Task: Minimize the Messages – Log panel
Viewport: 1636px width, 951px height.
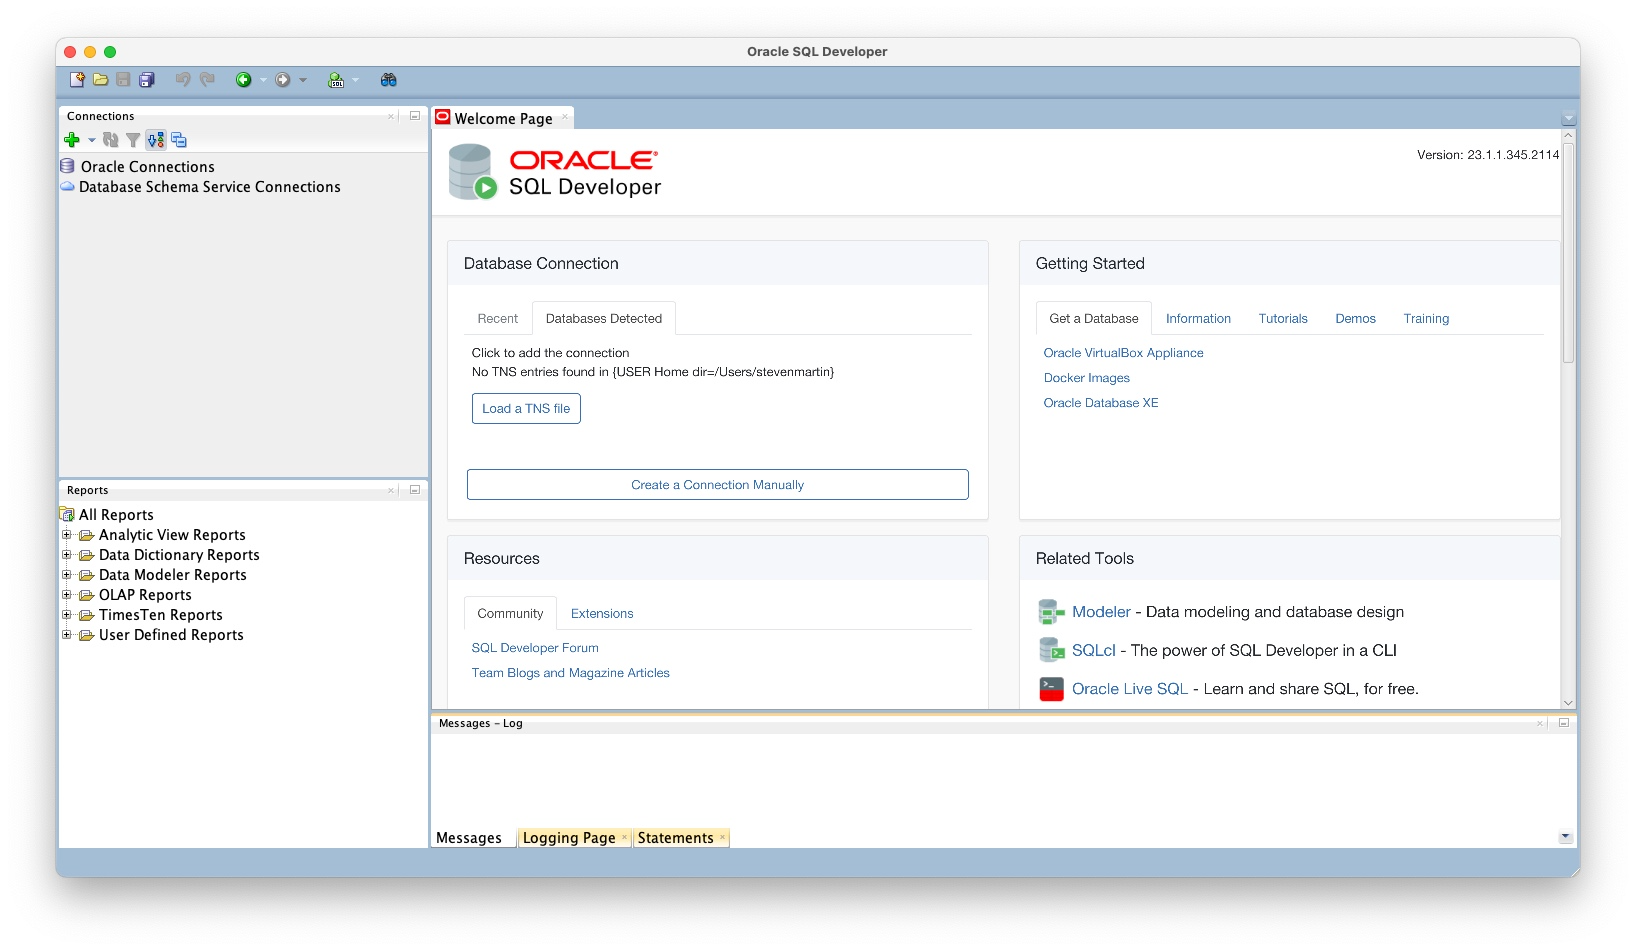Action: [x=1562, y=723]
